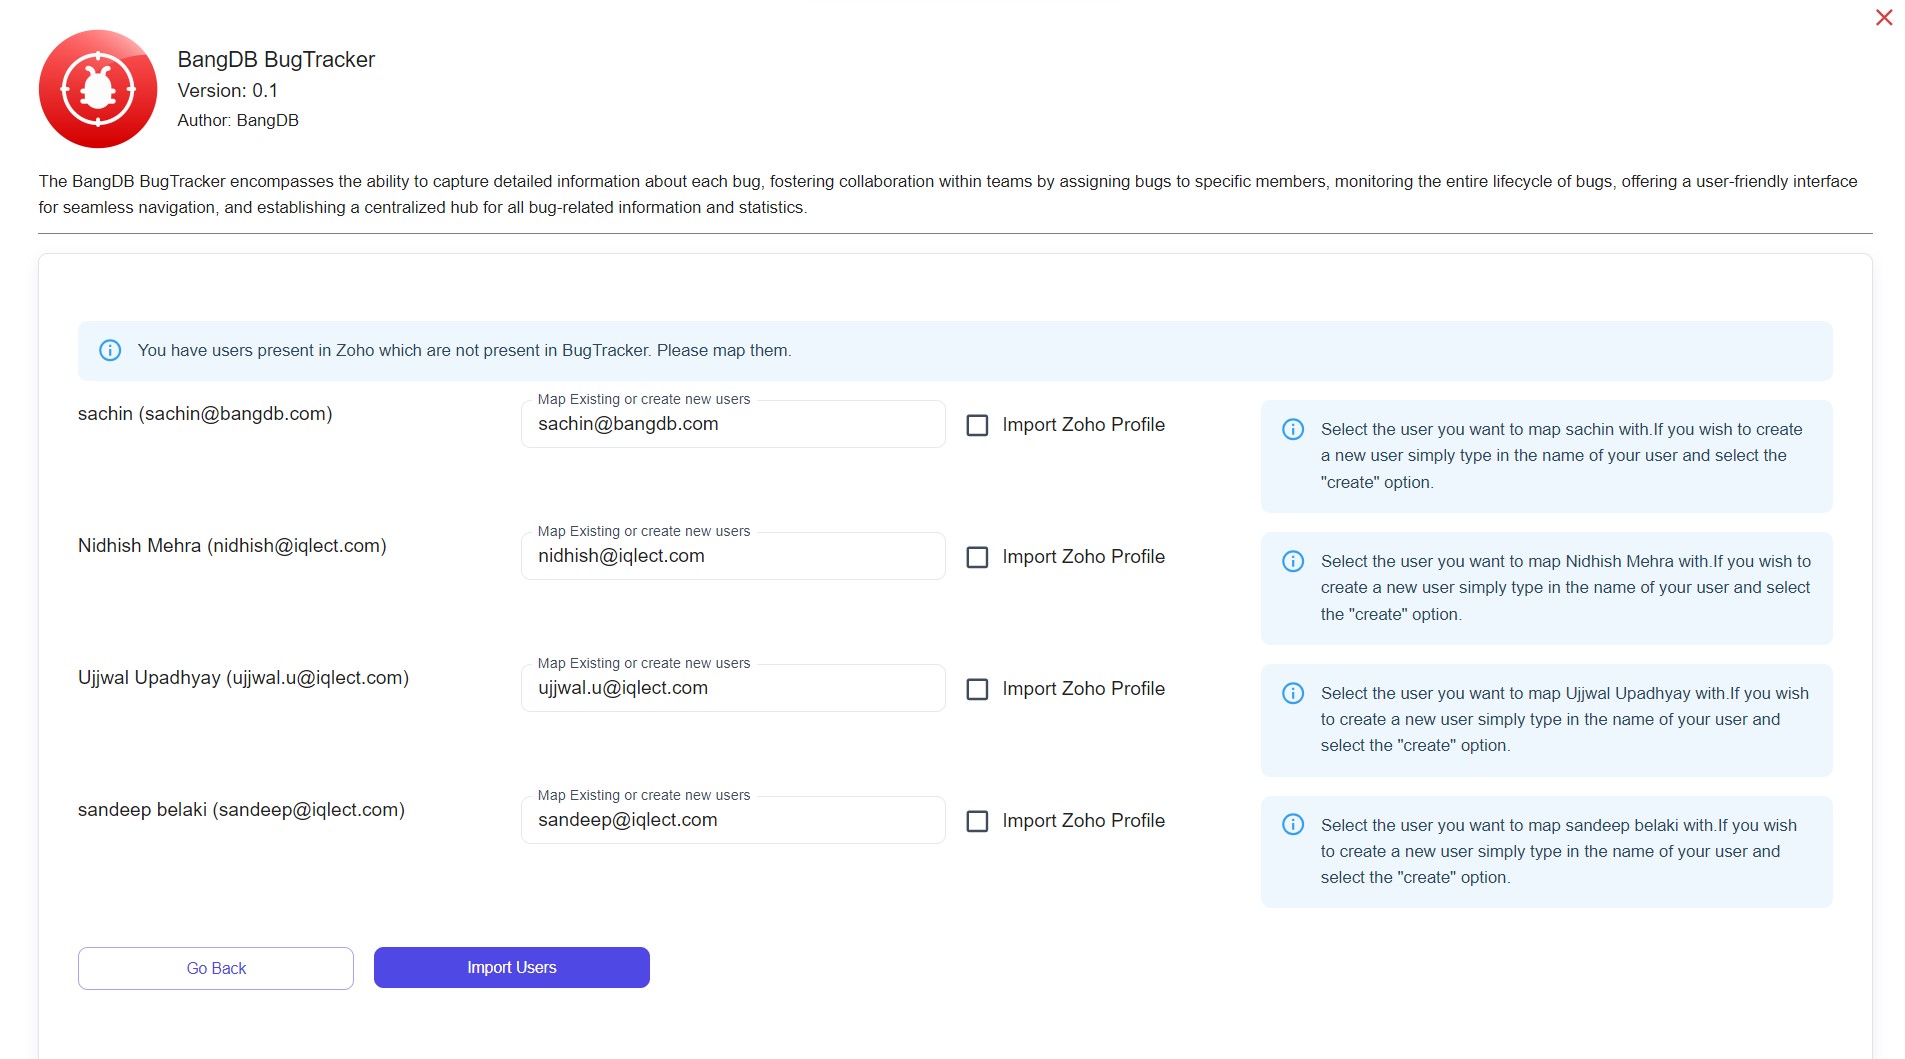
Task: Click the info icon beside the sachin mapping hint
Action: [x=1293, y=429]
